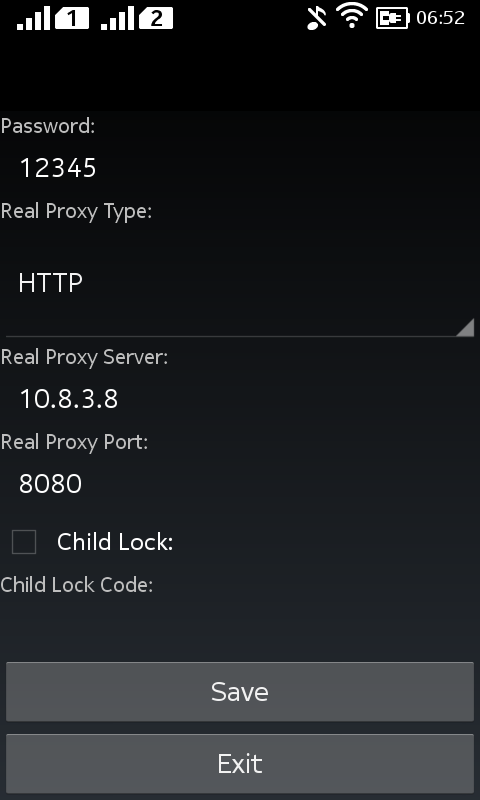
Task: Tap the Wi-Fi icon in status bar
Action: click(x=352, y=15)
